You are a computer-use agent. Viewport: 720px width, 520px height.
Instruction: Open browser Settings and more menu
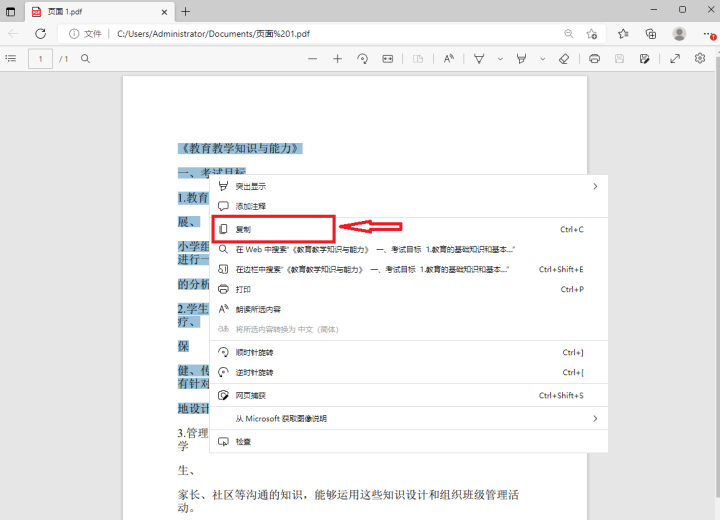708,34
